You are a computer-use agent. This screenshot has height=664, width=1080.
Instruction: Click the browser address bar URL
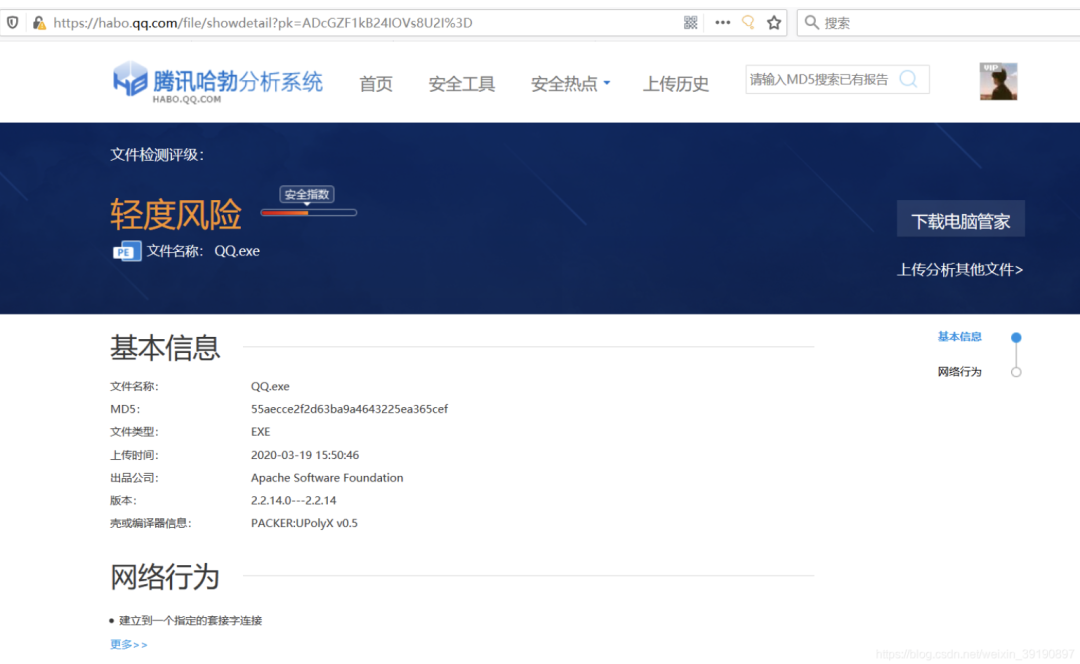point(262,23)
